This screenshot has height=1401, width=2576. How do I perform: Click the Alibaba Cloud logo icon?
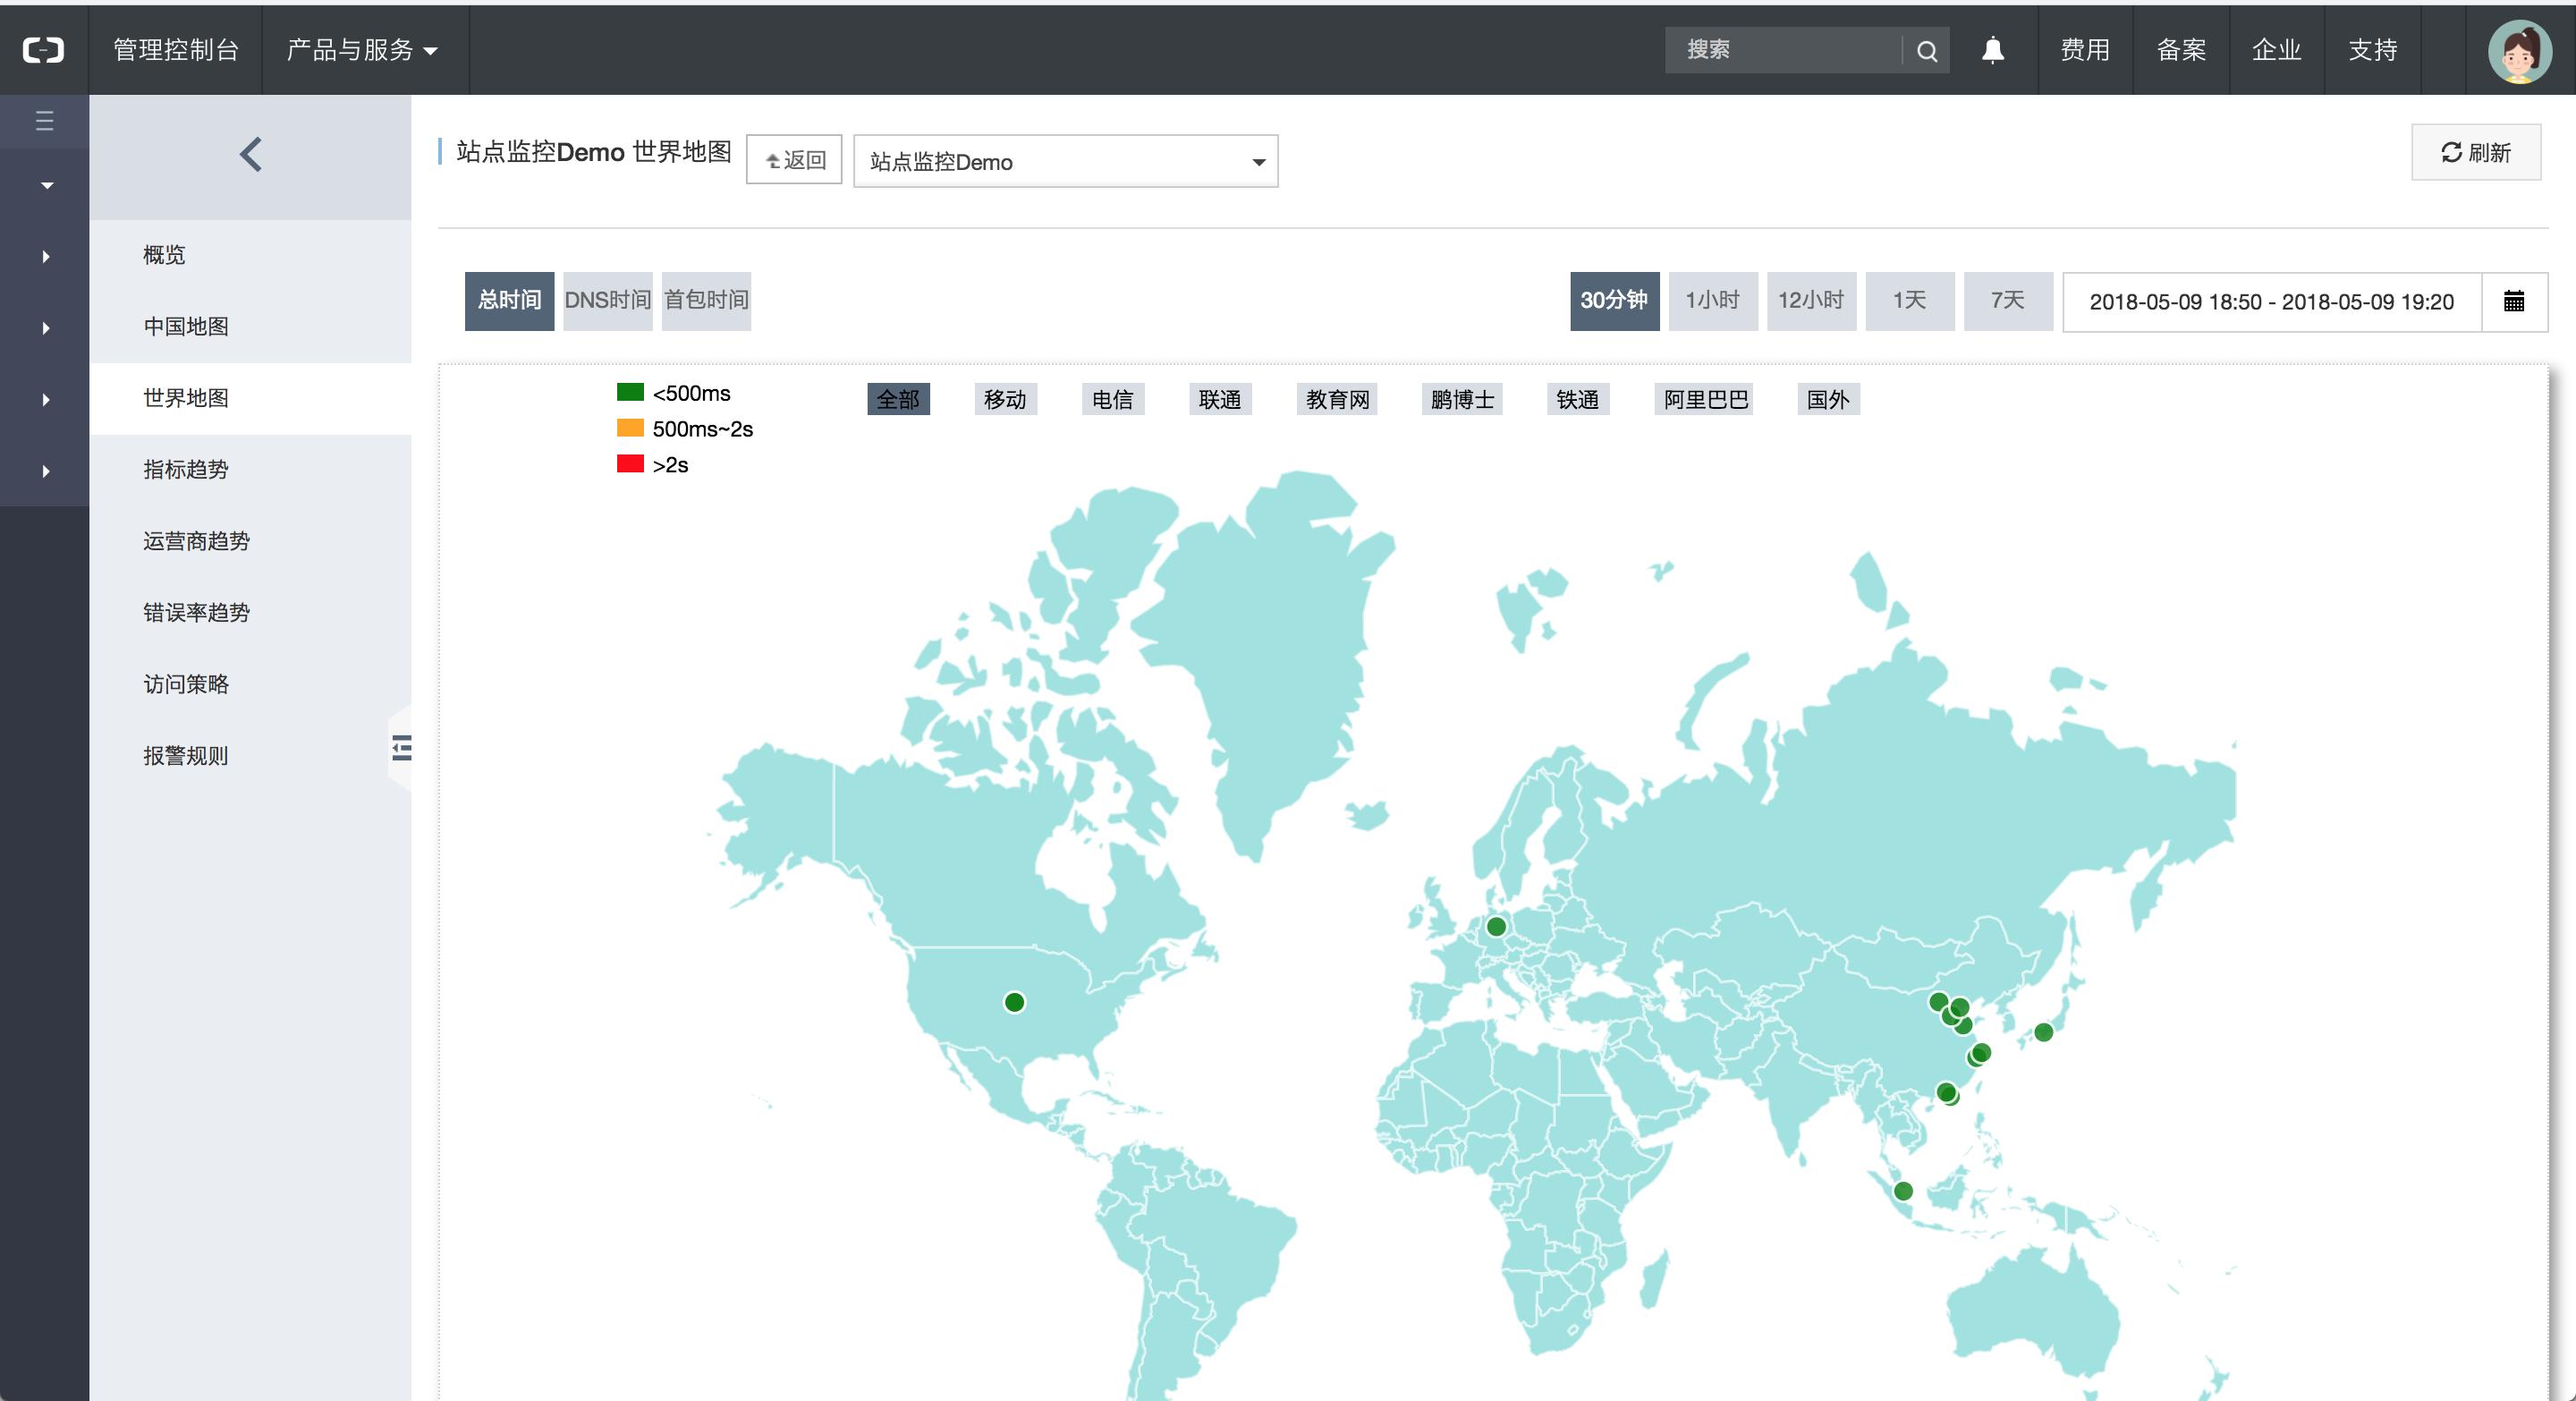(x=44, y=50)
